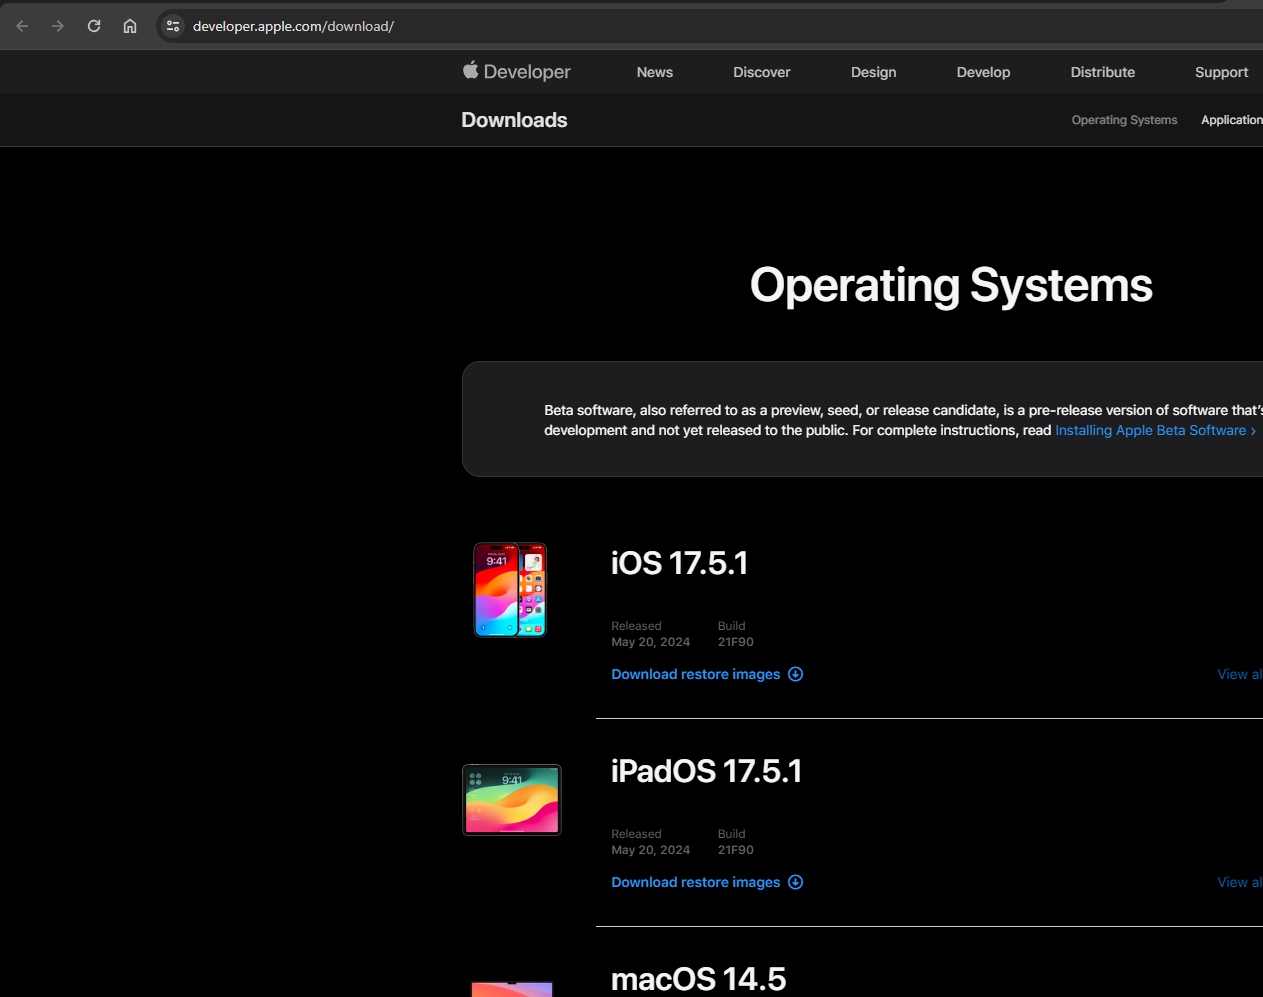This screenshot has height=997, width=1263.
Task: Open the Support menu item
Action: pos(1222,72)
